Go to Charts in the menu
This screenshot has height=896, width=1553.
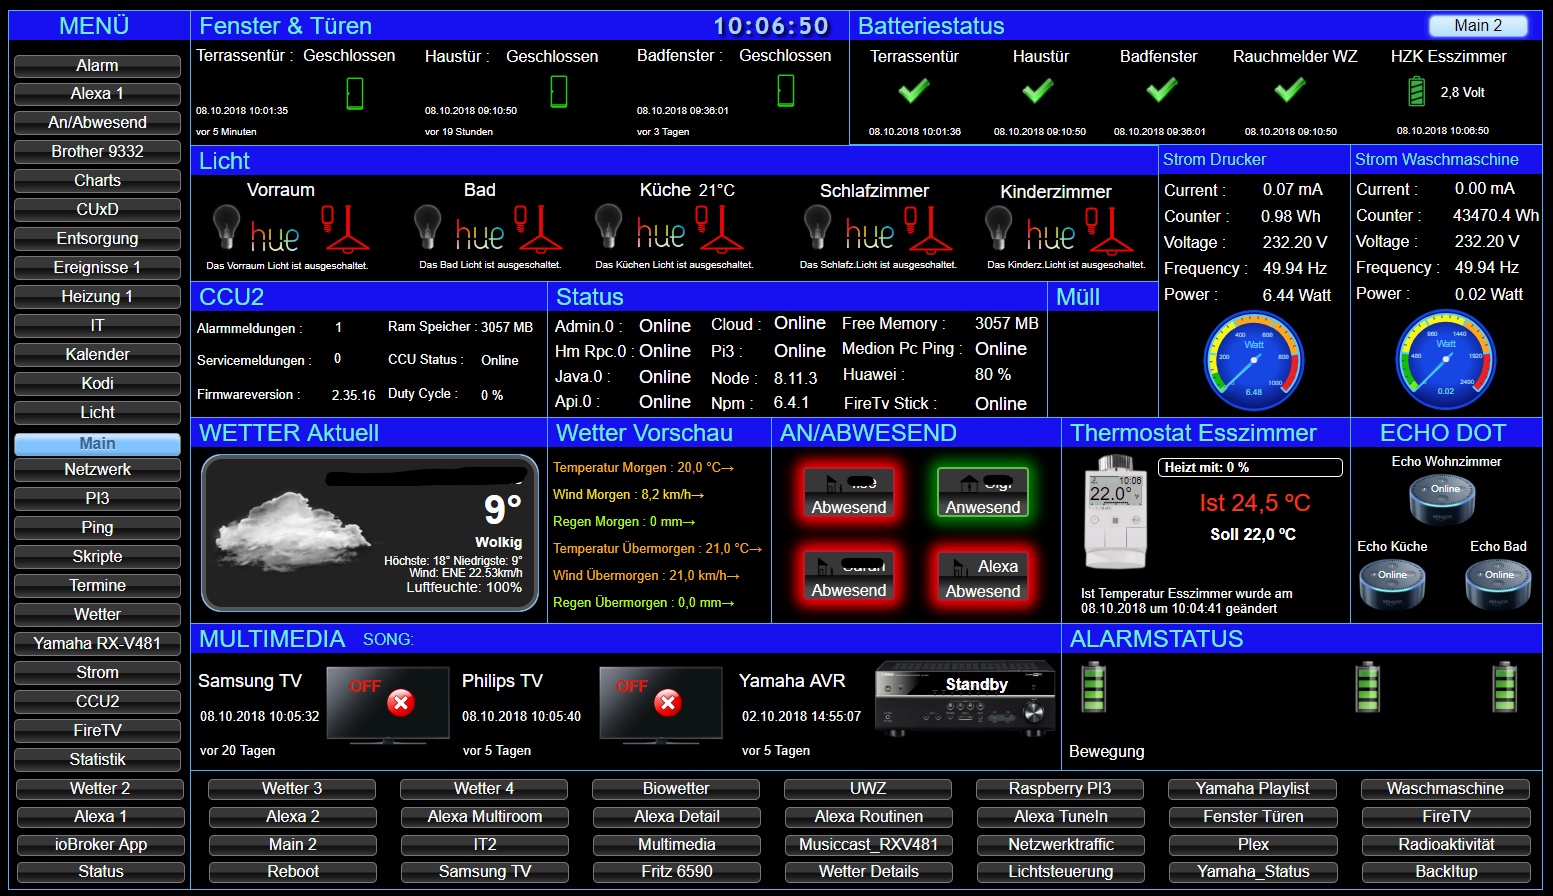97,181
